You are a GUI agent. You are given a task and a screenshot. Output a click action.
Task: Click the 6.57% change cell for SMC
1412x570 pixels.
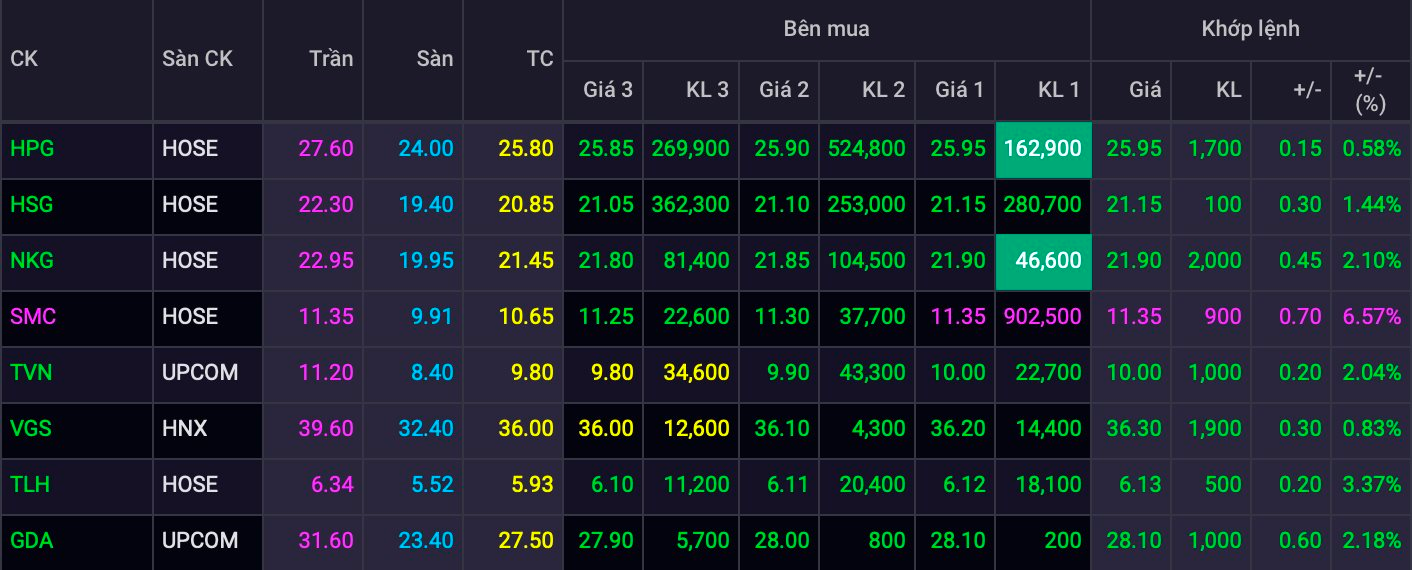[x=1371, y=317]
